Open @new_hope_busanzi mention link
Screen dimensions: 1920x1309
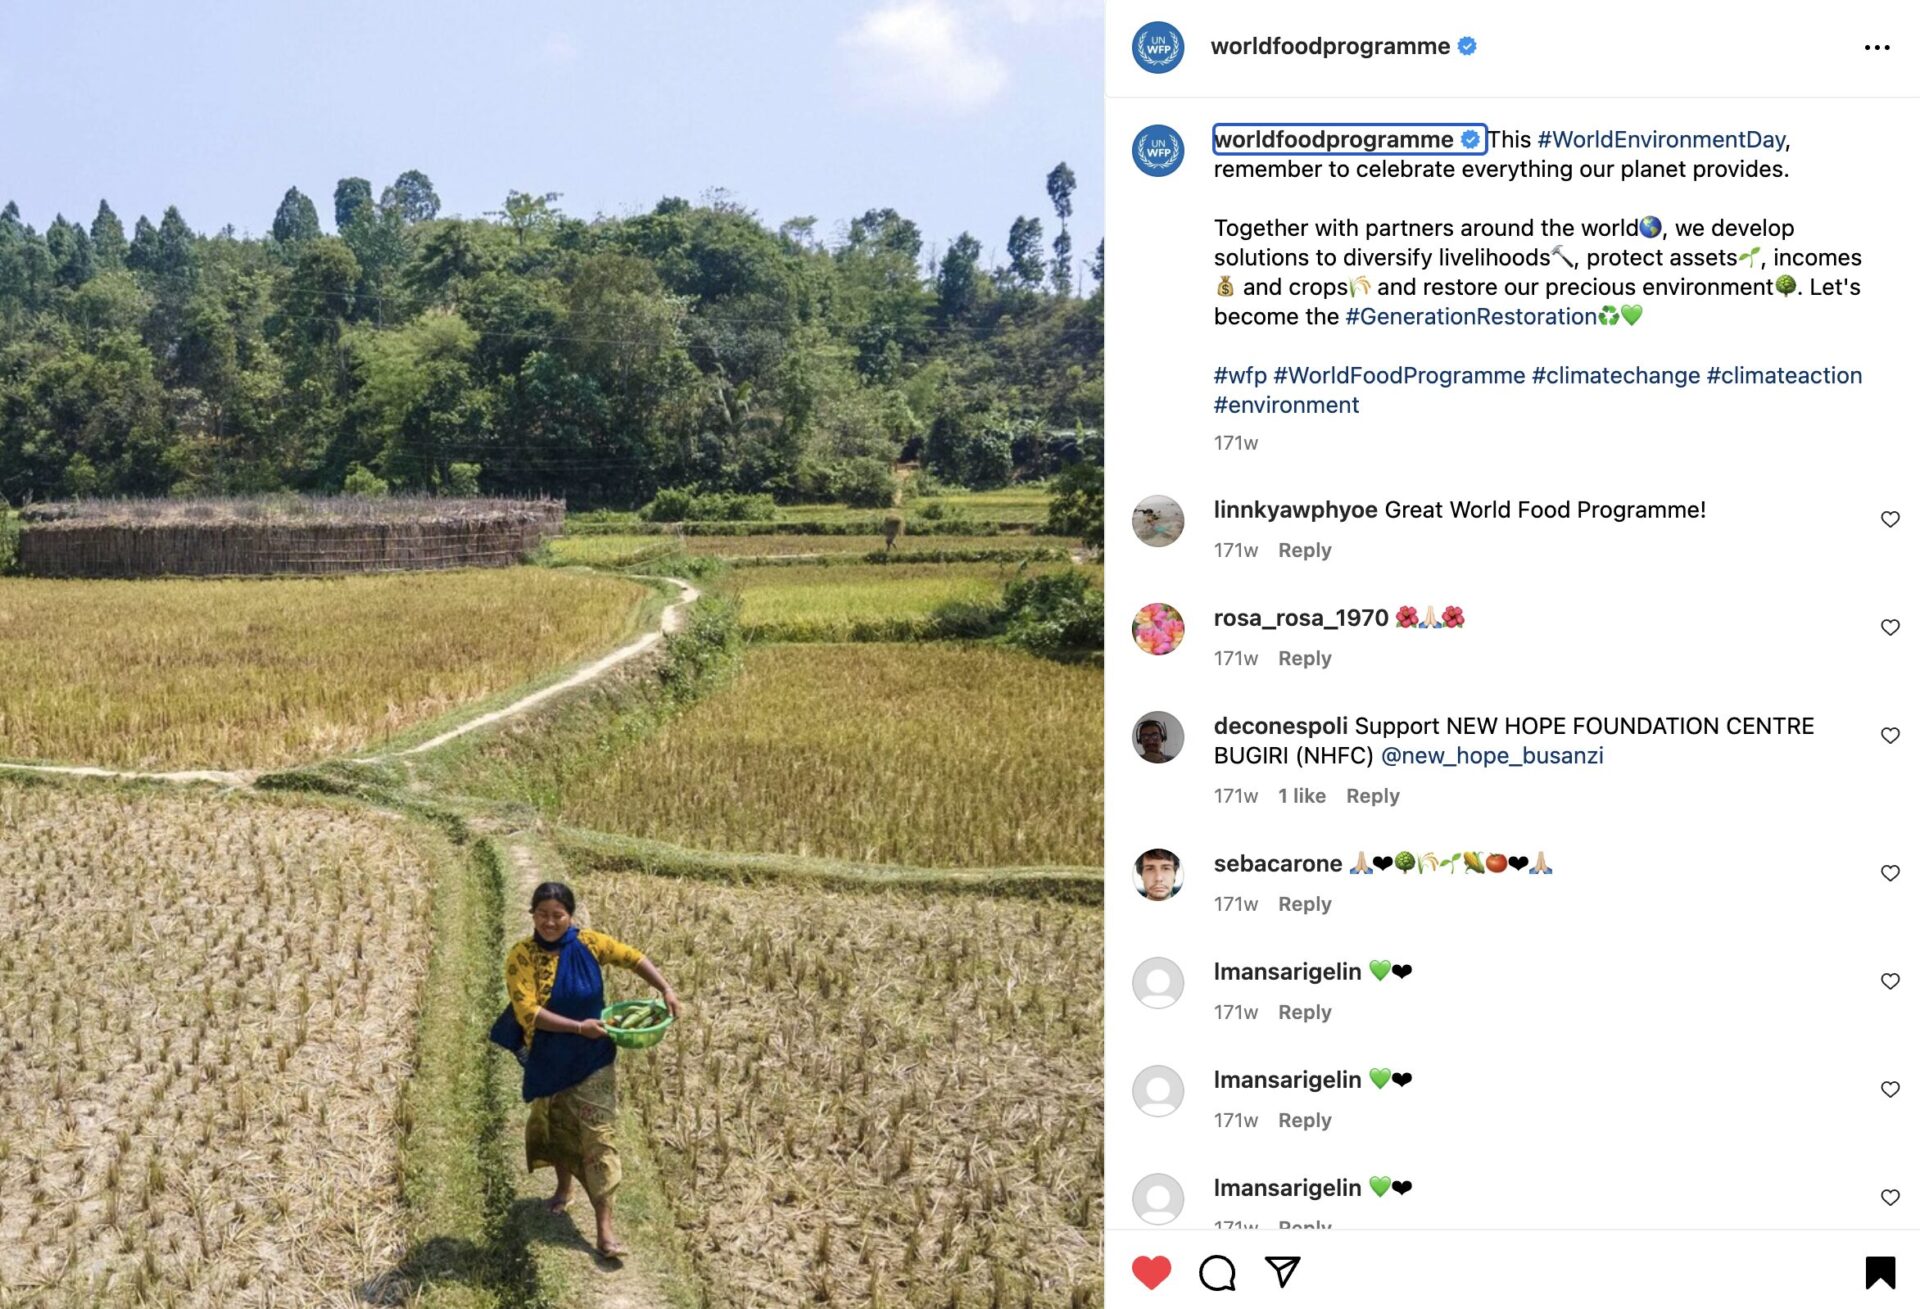point(1492,756)
